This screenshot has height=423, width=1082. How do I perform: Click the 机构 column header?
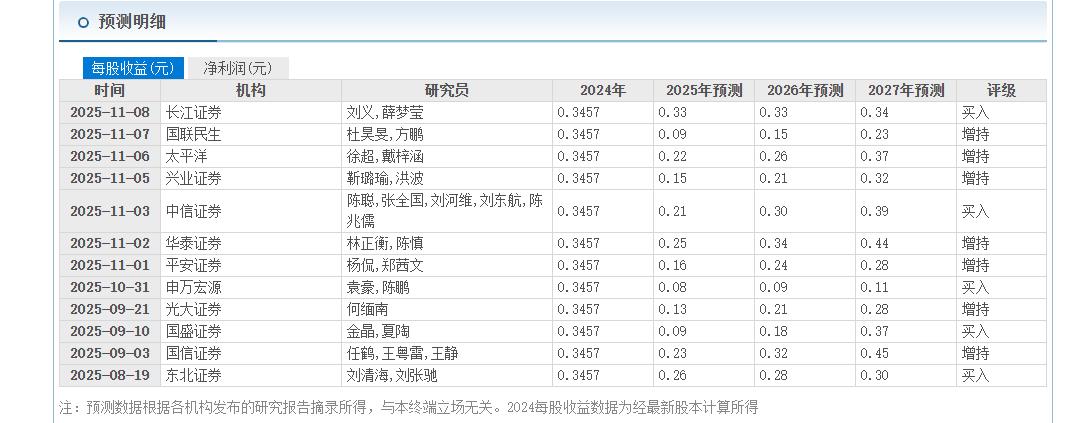(250, 90)
